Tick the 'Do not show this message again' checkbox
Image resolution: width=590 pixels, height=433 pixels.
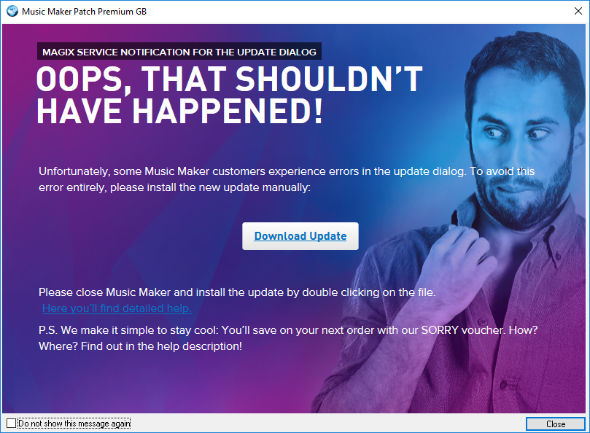pos(11,423)
